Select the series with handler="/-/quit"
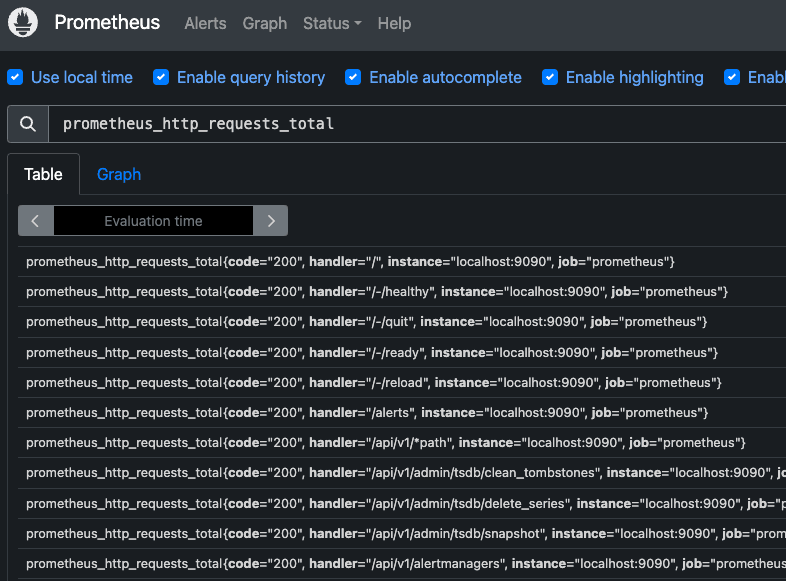This screenshot has height=581, width=786. pos(402,322)
